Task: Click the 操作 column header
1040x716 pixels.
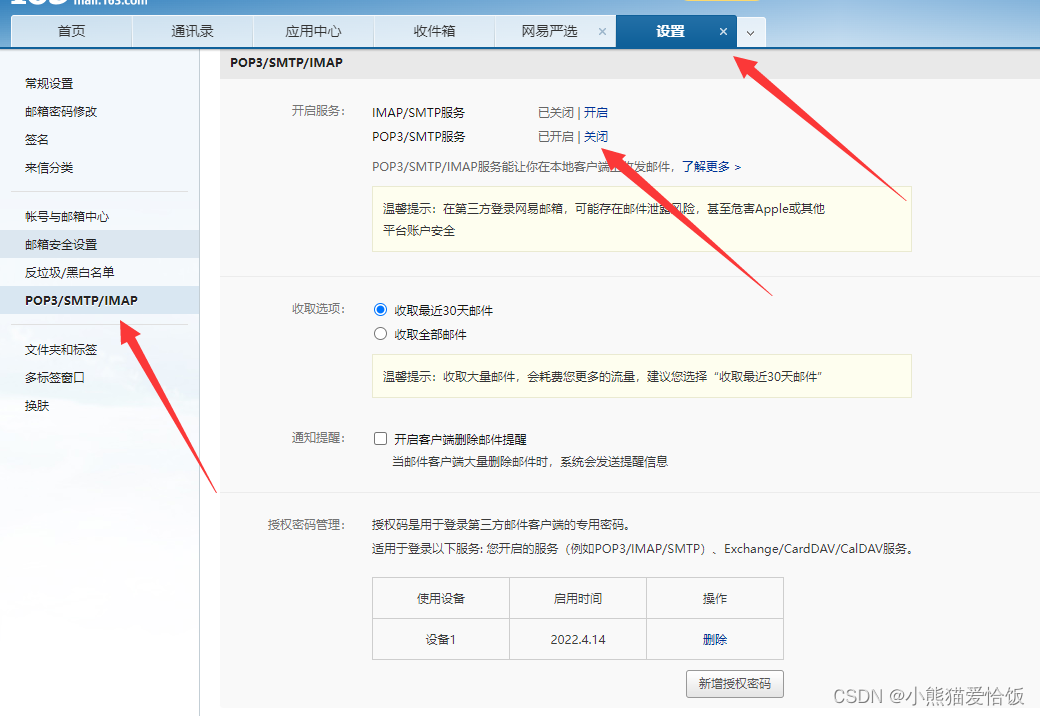Action: [x=715, y=598]
